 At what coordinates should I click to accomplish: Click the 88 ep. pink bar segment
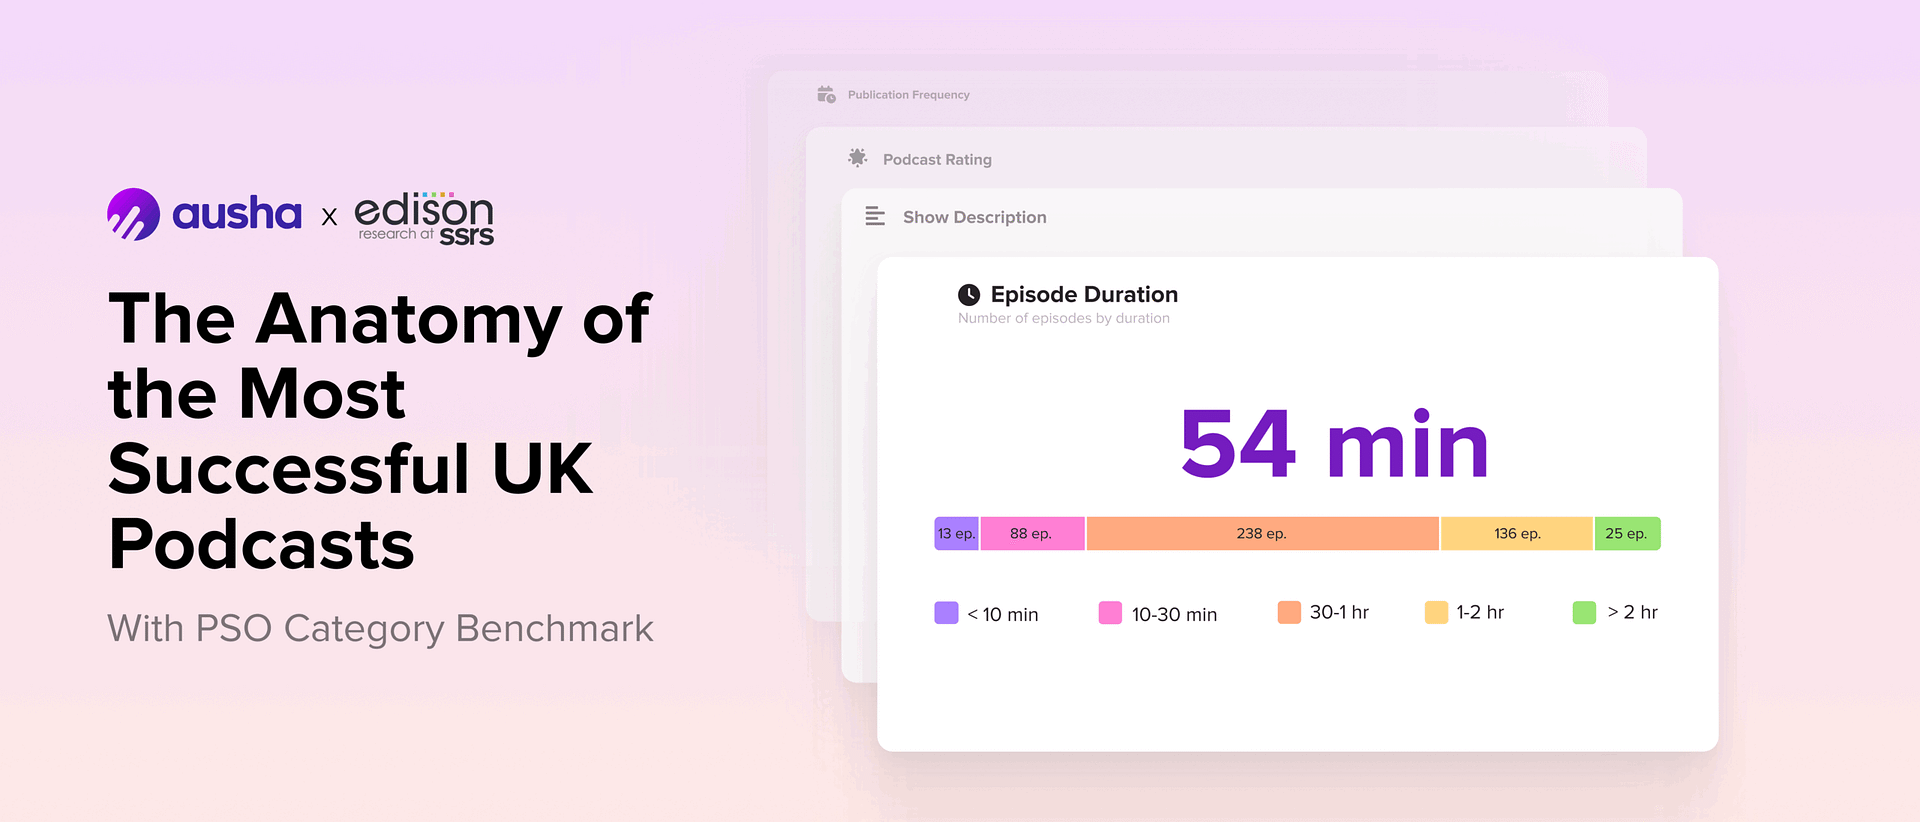tap(1032, 534)
